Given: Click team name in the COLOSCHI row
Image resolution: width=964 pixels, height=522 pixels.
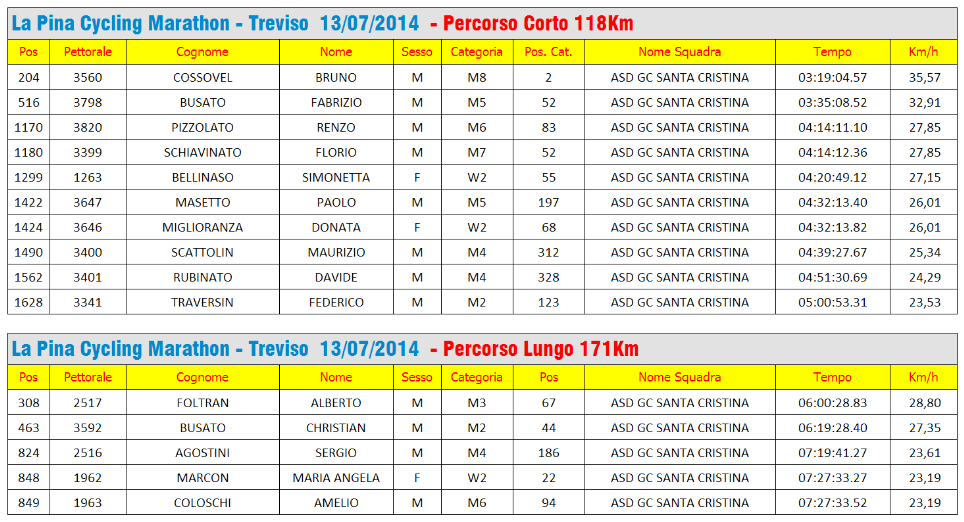Looking at the screenshot, I should 679,503.
